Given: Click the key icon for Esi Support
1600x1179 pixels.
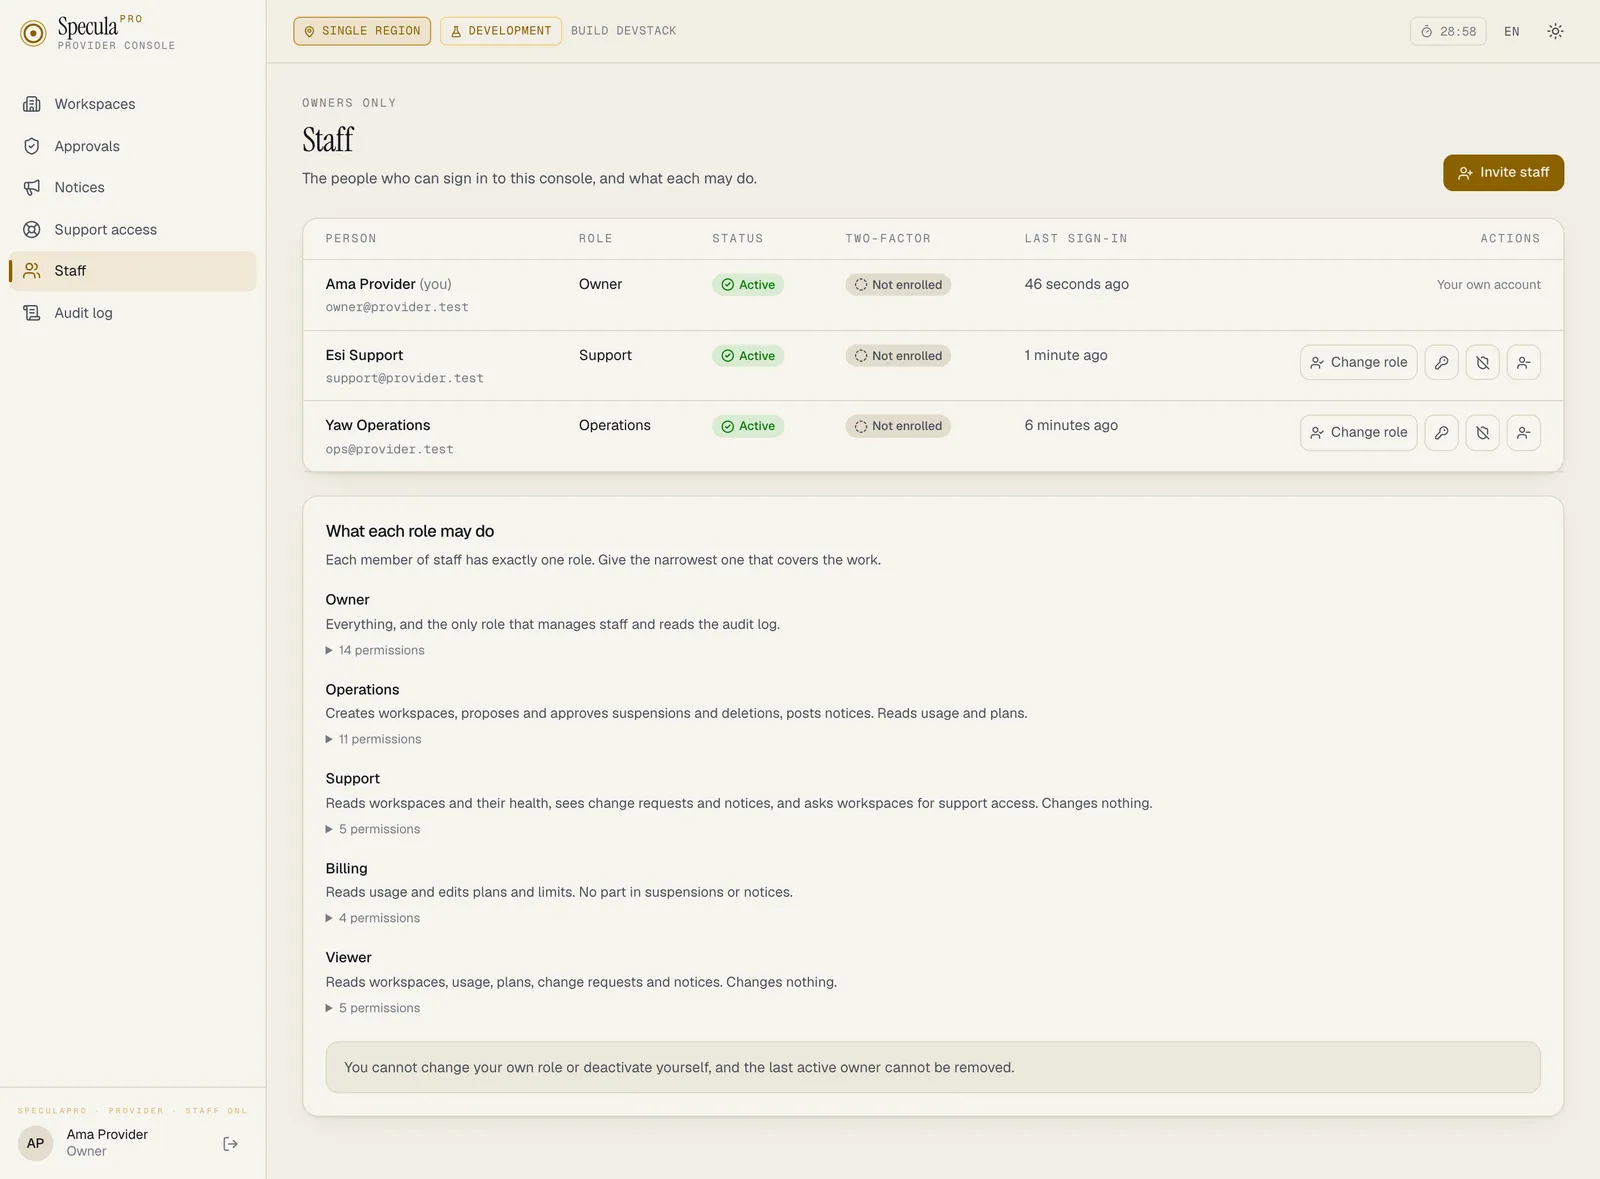Looking at the screenshot, I should click(1441, 362).
